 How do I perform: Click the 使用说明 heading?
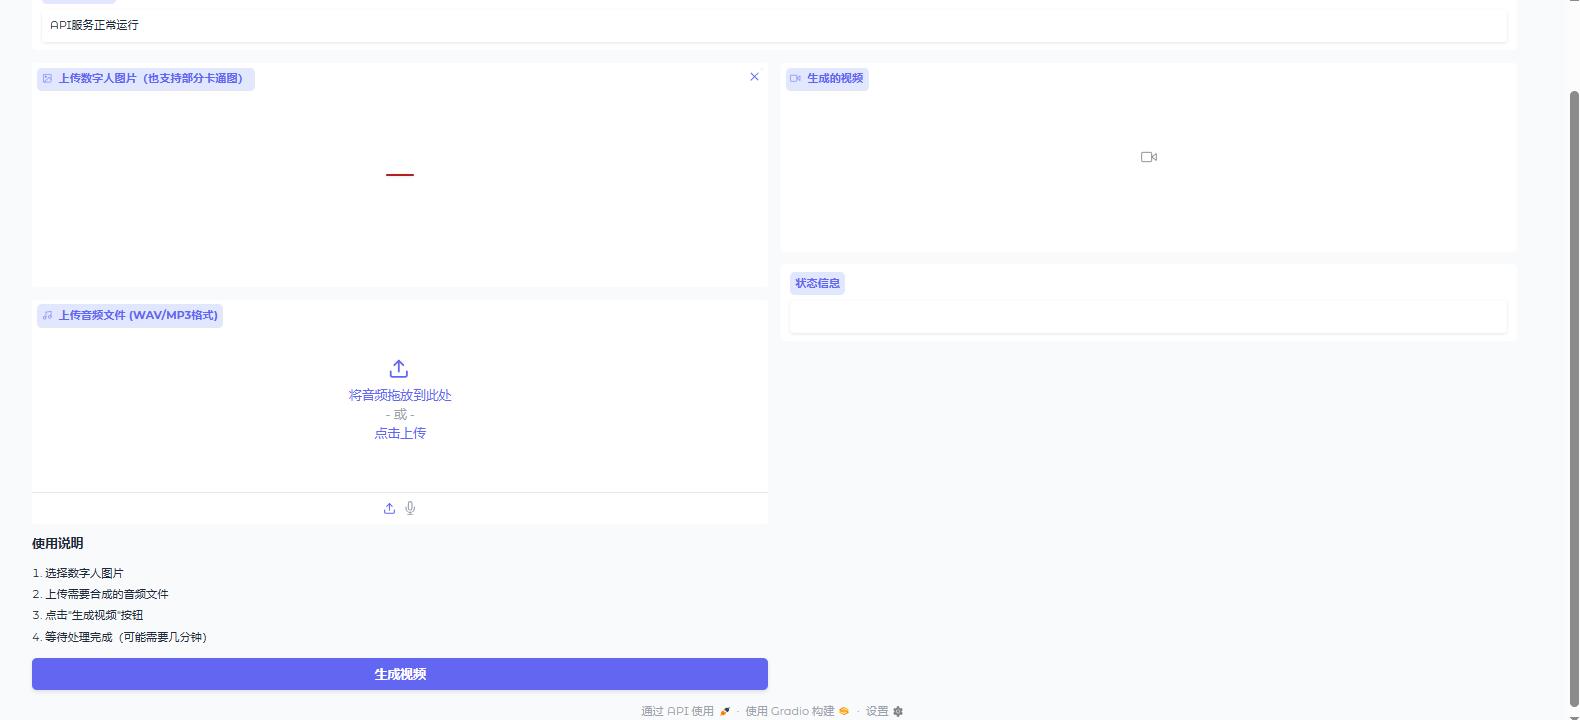[x=58, y=543]
